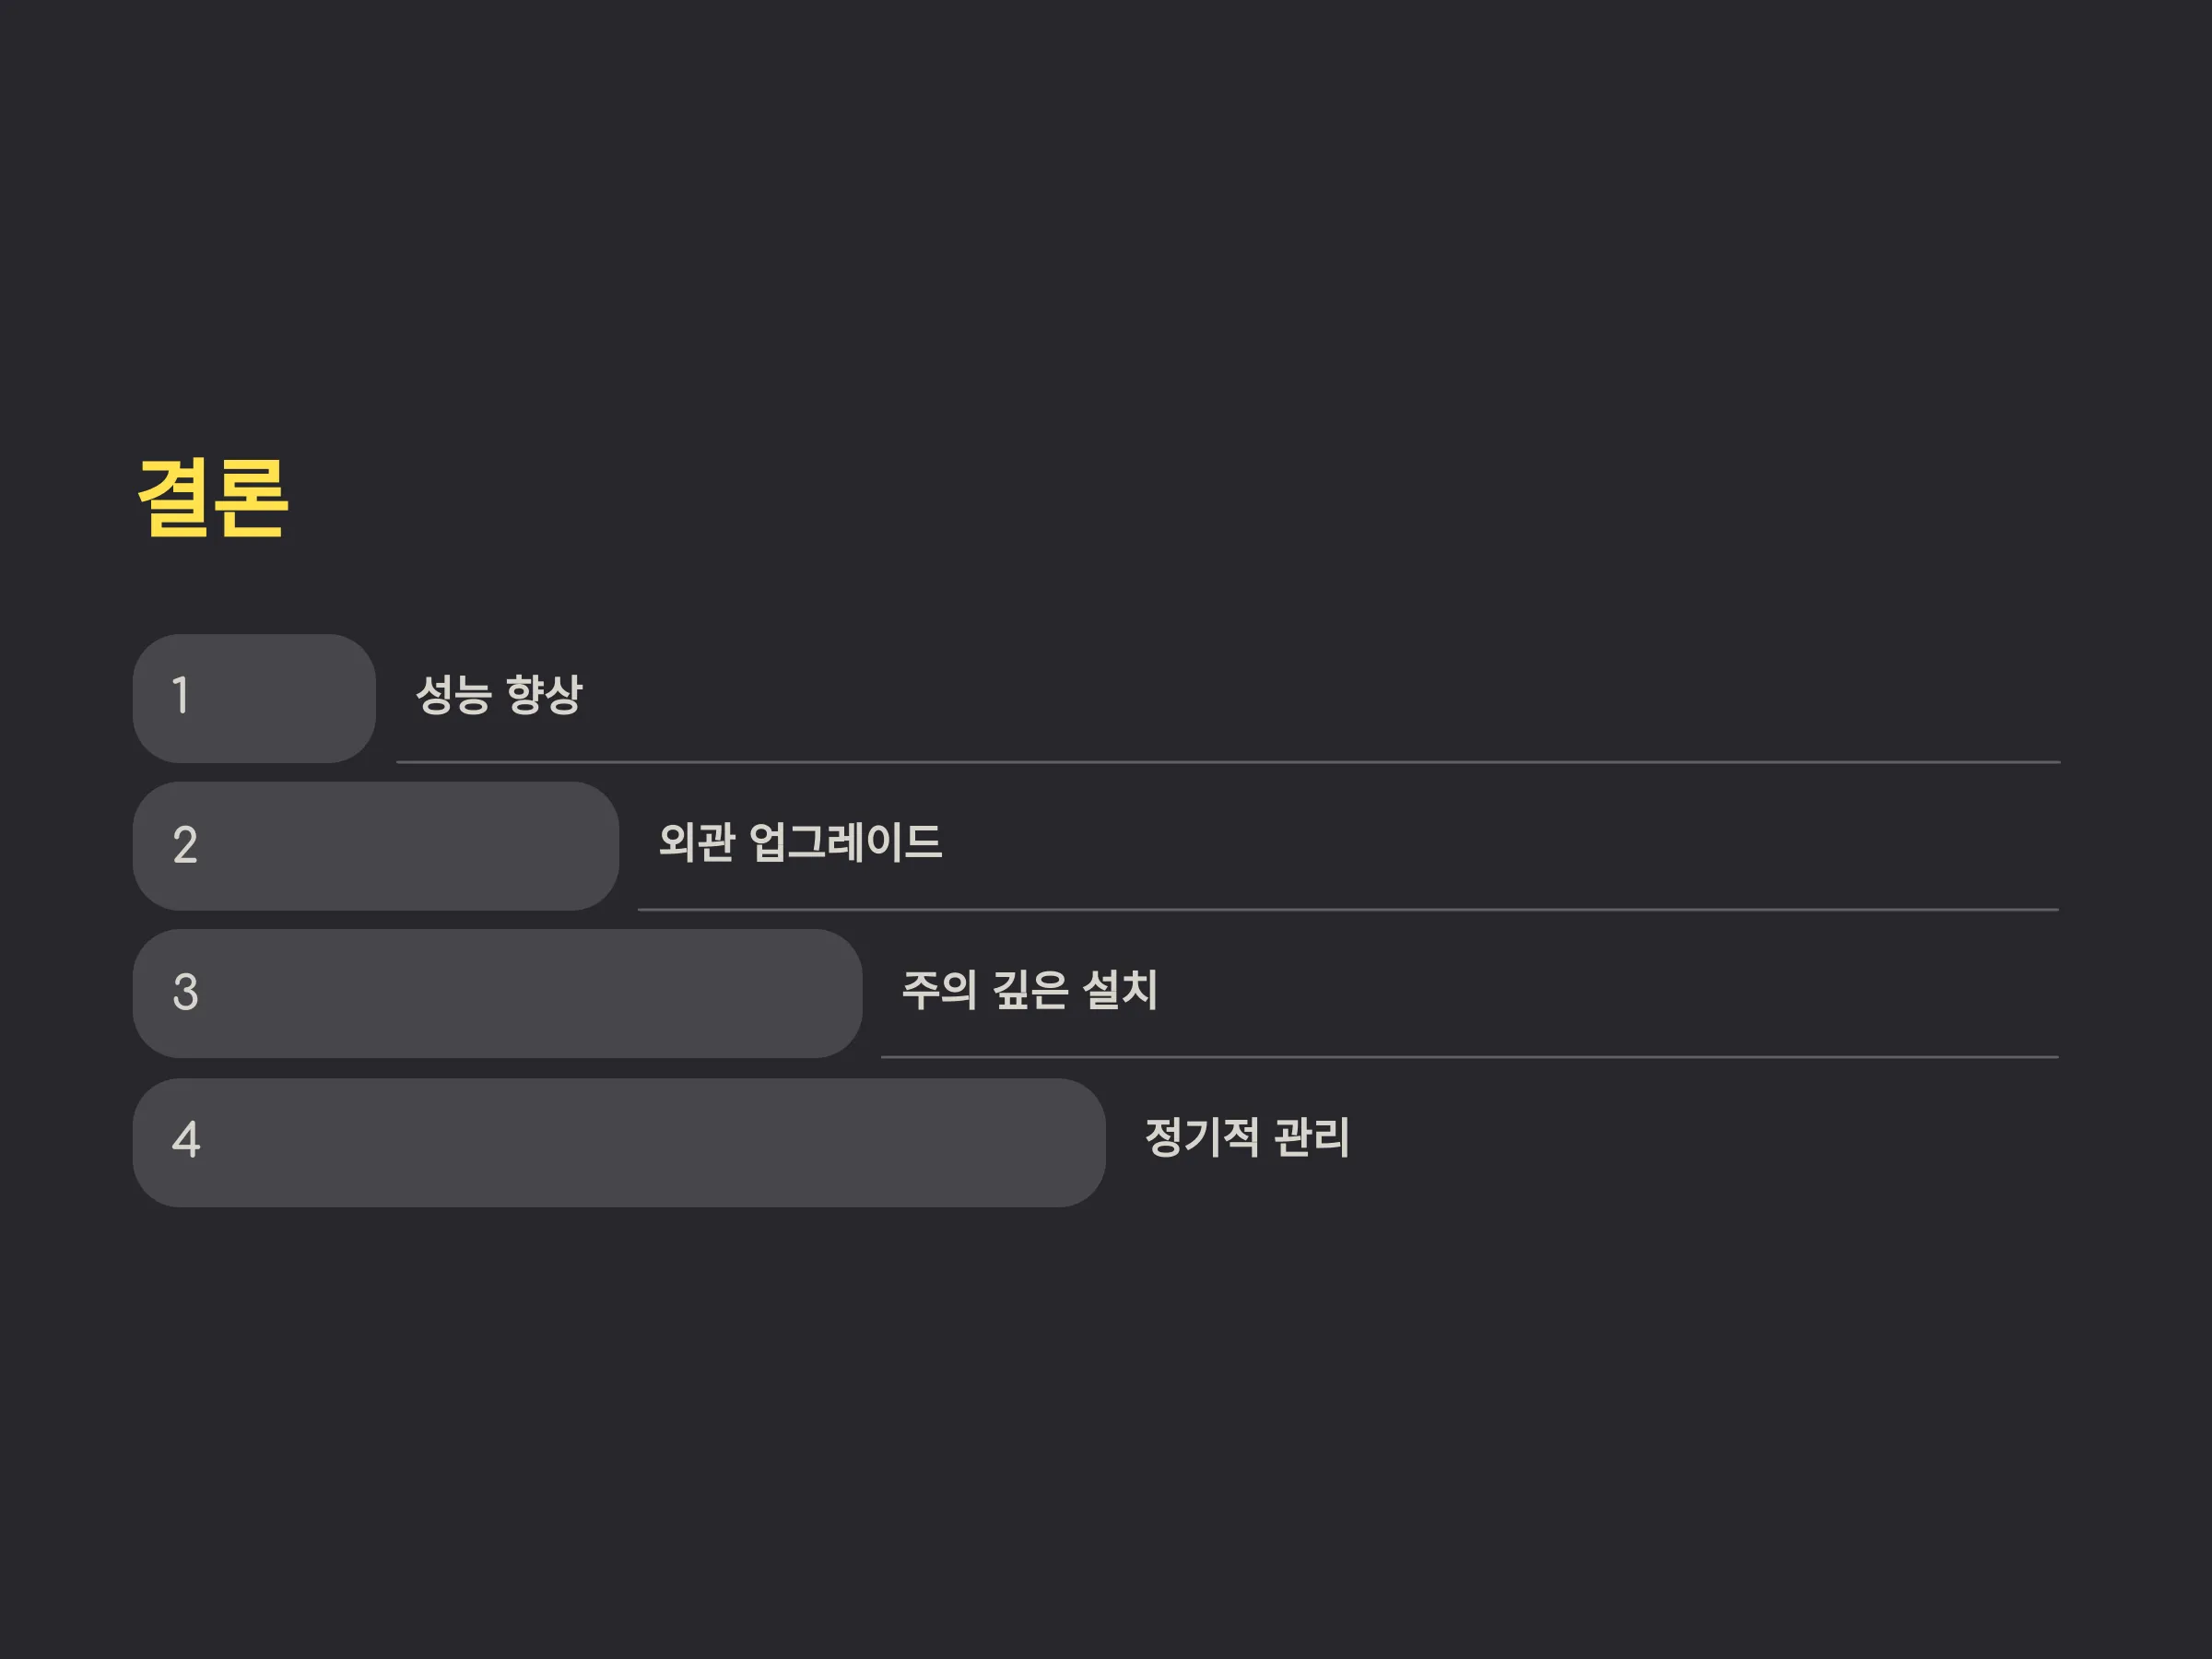Click the word 업그레이드 in second item
Screen dimensions: 2212x1659
(845, 842)
